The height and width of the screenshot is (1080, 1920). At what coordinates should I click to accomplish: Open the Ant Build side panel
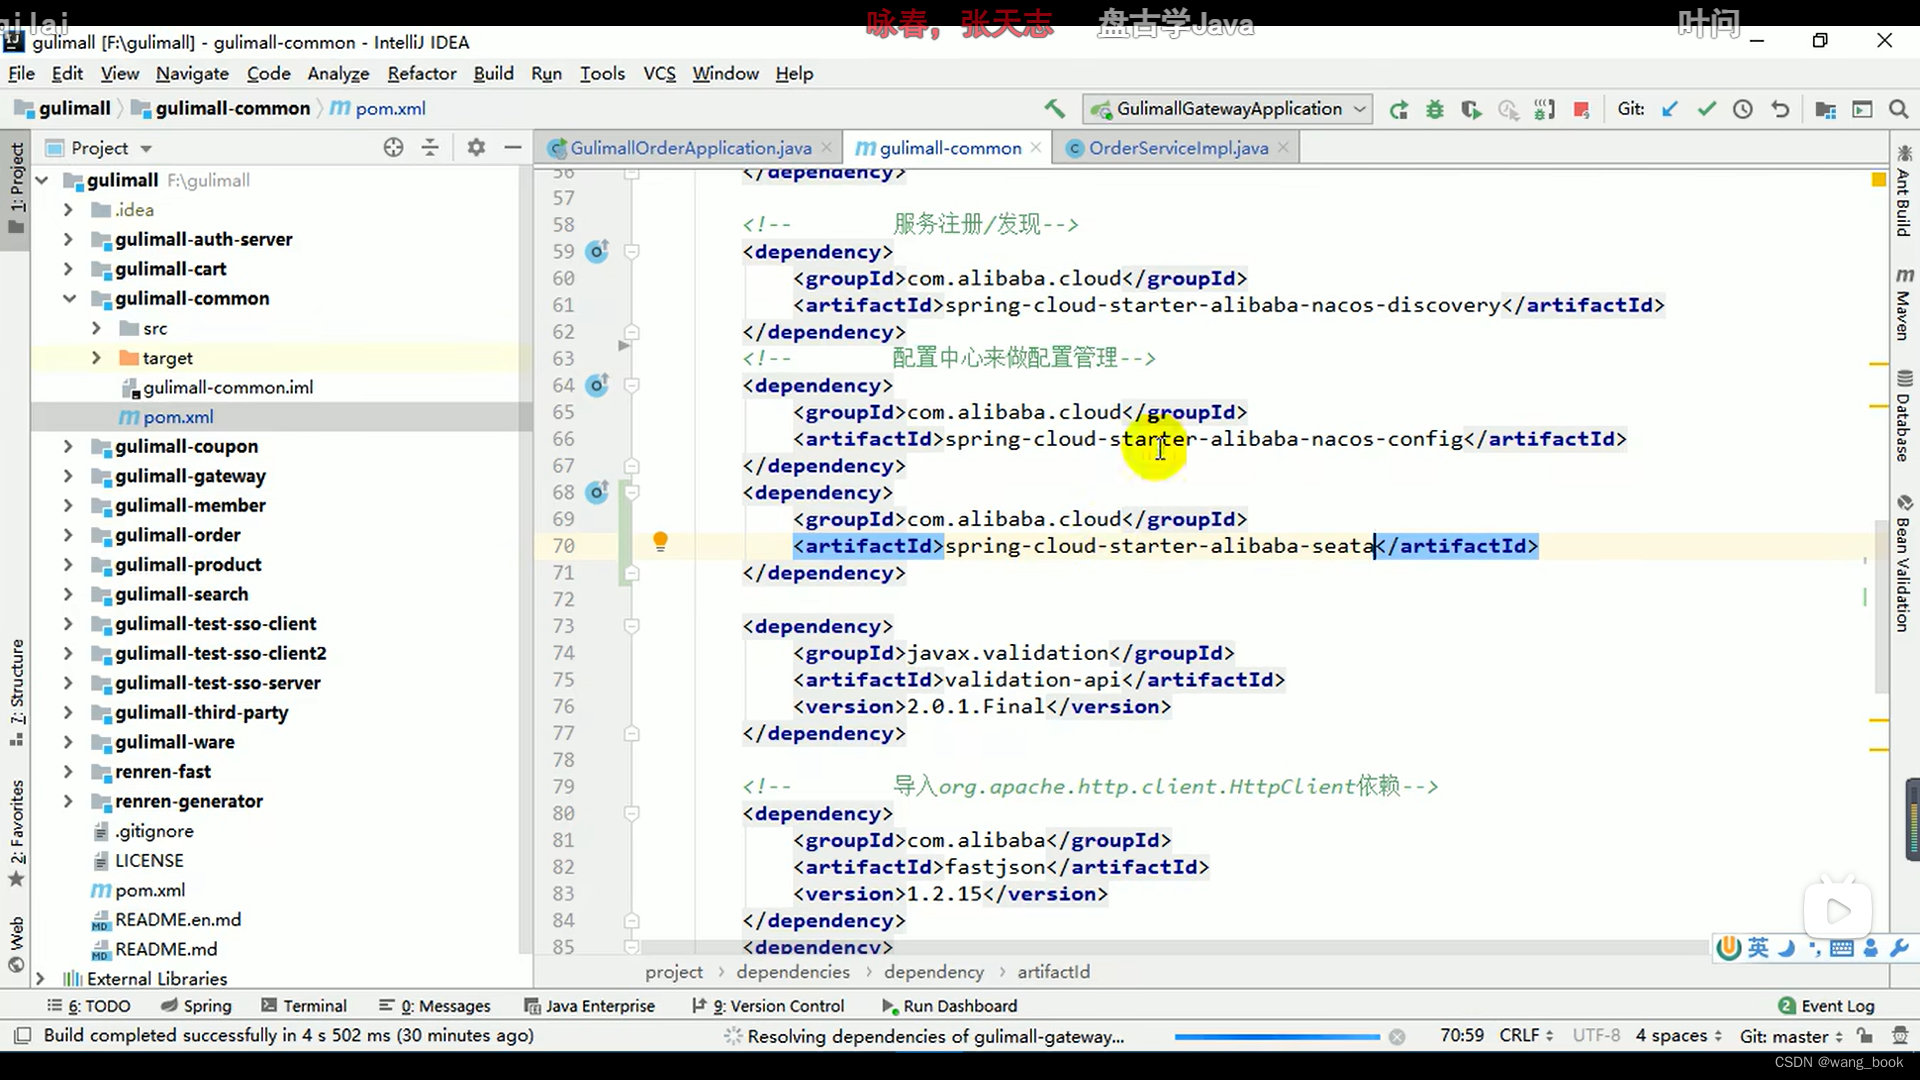[1904, 191]
